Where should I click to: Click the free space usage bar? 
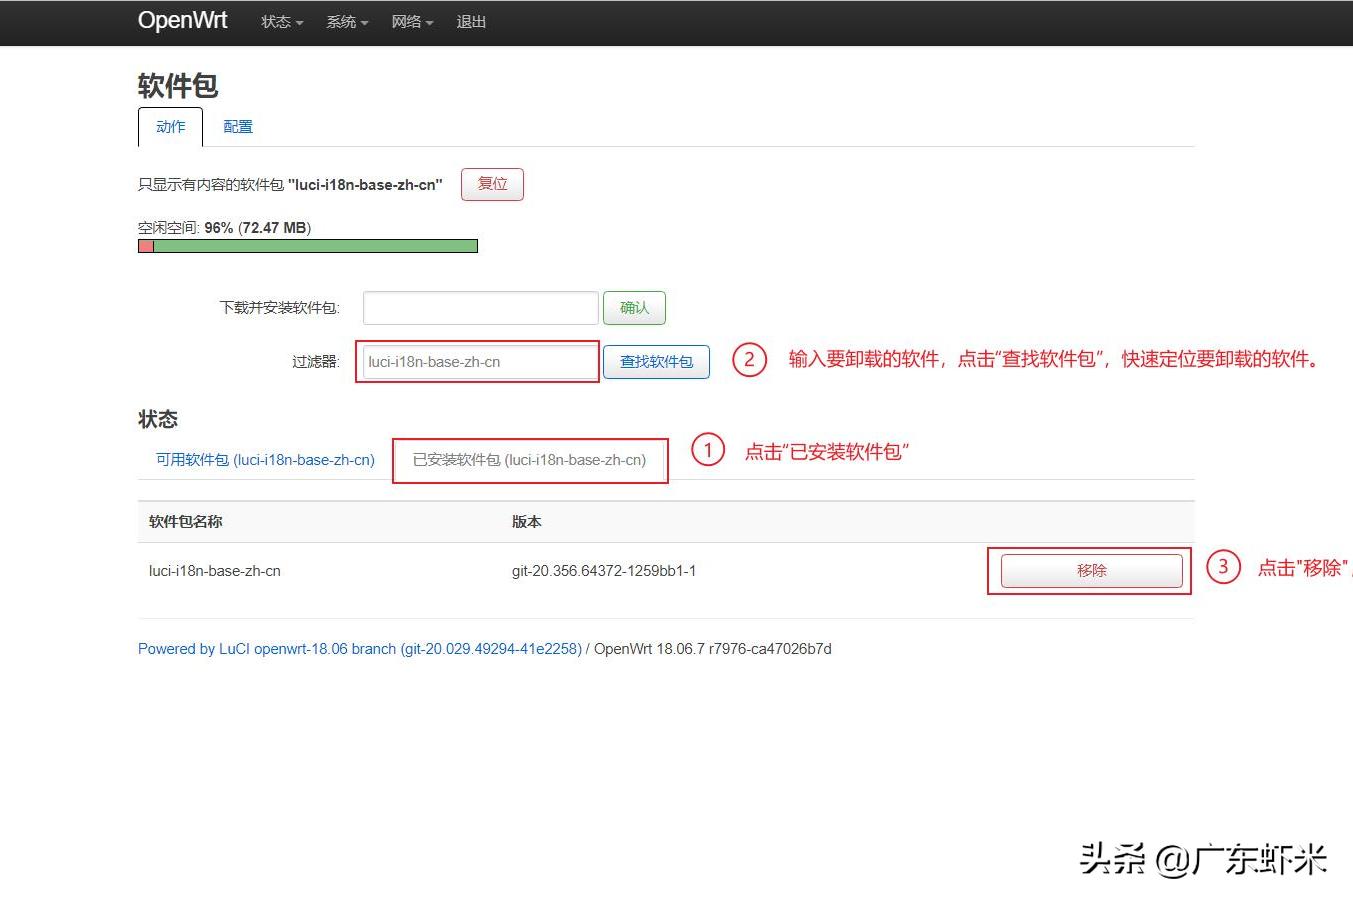tap(307, 245)
